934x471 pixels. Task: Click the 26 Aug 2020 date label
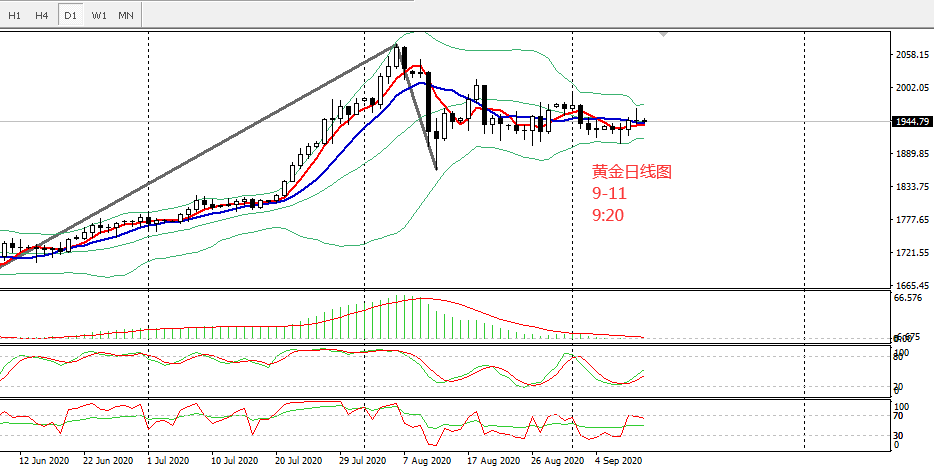coord(557,461)
